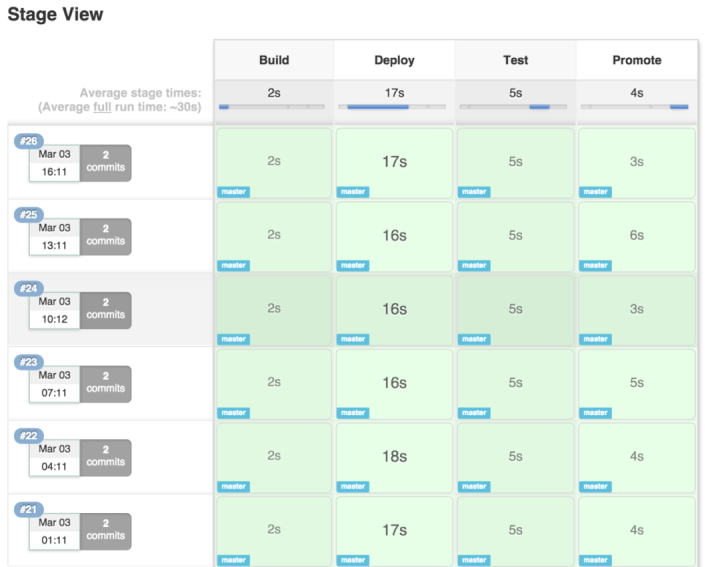Select the Build stage column header

pyautogui.click(x=274, y=60)
